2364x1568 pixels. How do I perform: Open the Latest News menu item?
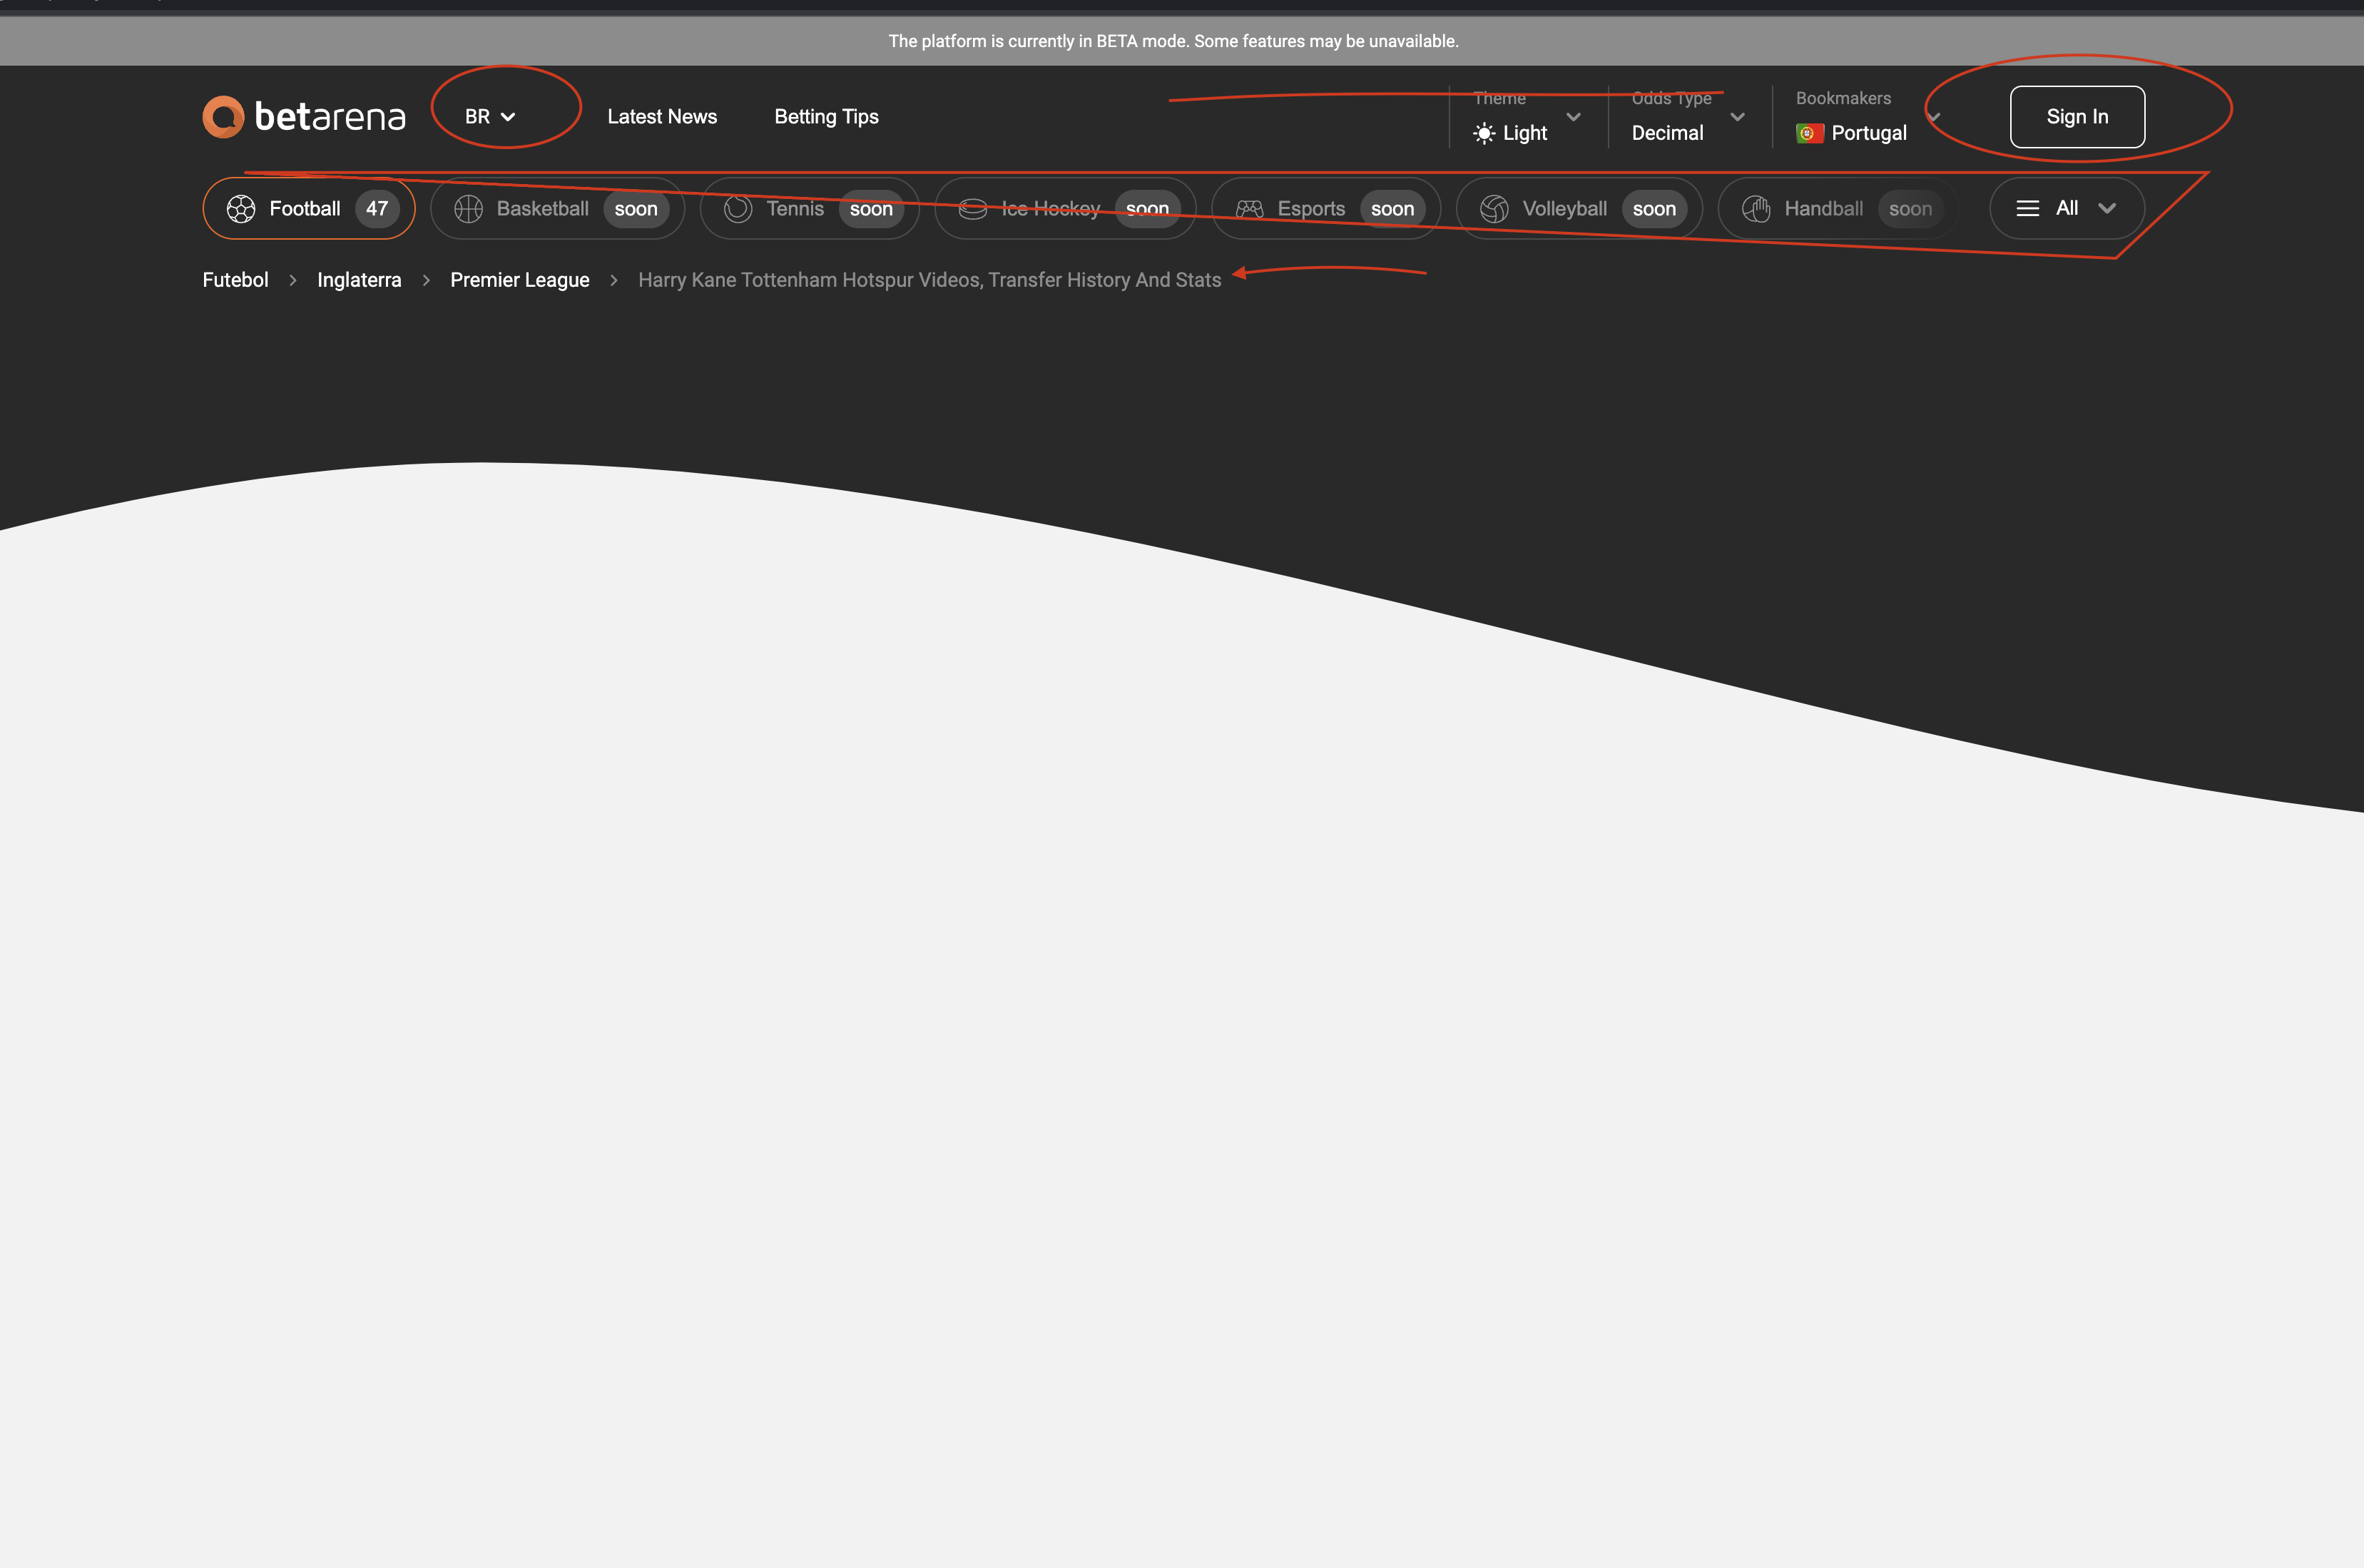[x=662, y=116]
